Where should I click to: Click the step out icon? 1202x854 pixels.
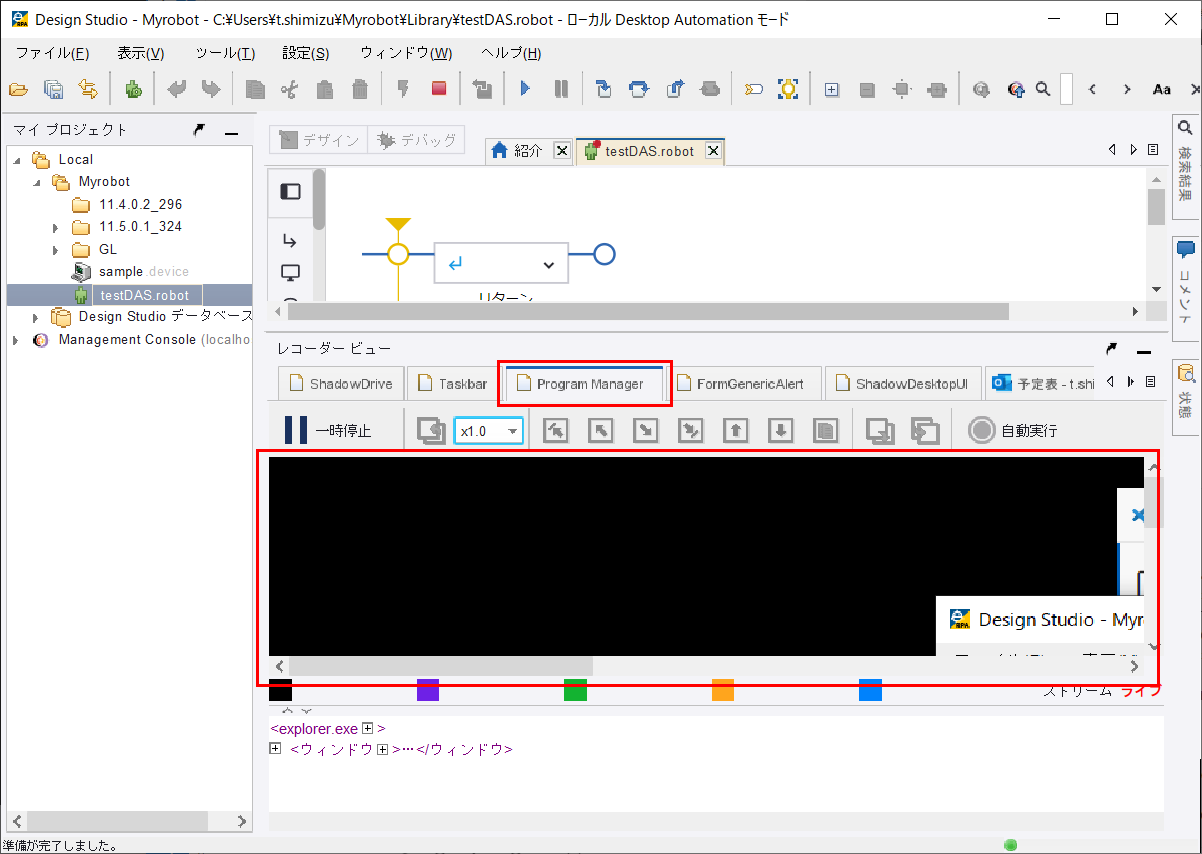click(x=674, y=89)
